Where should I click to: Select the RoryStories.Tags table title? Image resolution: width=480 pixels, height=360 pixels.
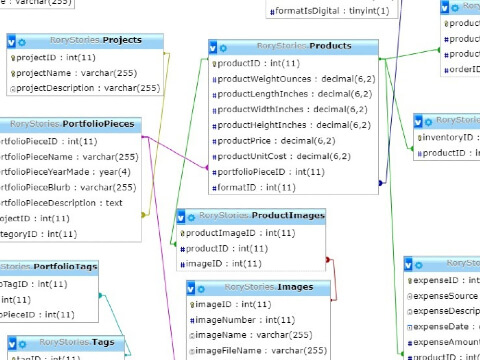(x=77, y=342)
